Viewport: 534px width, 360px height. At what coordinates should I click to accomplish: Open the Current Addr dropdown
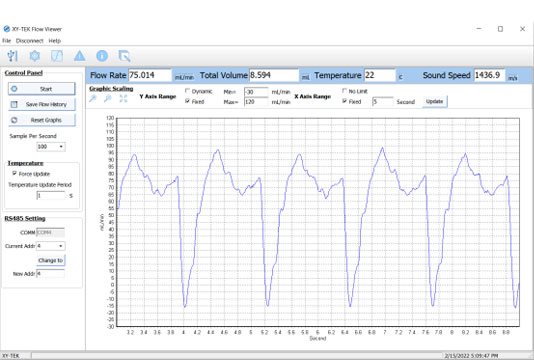(x=51, y=246)
